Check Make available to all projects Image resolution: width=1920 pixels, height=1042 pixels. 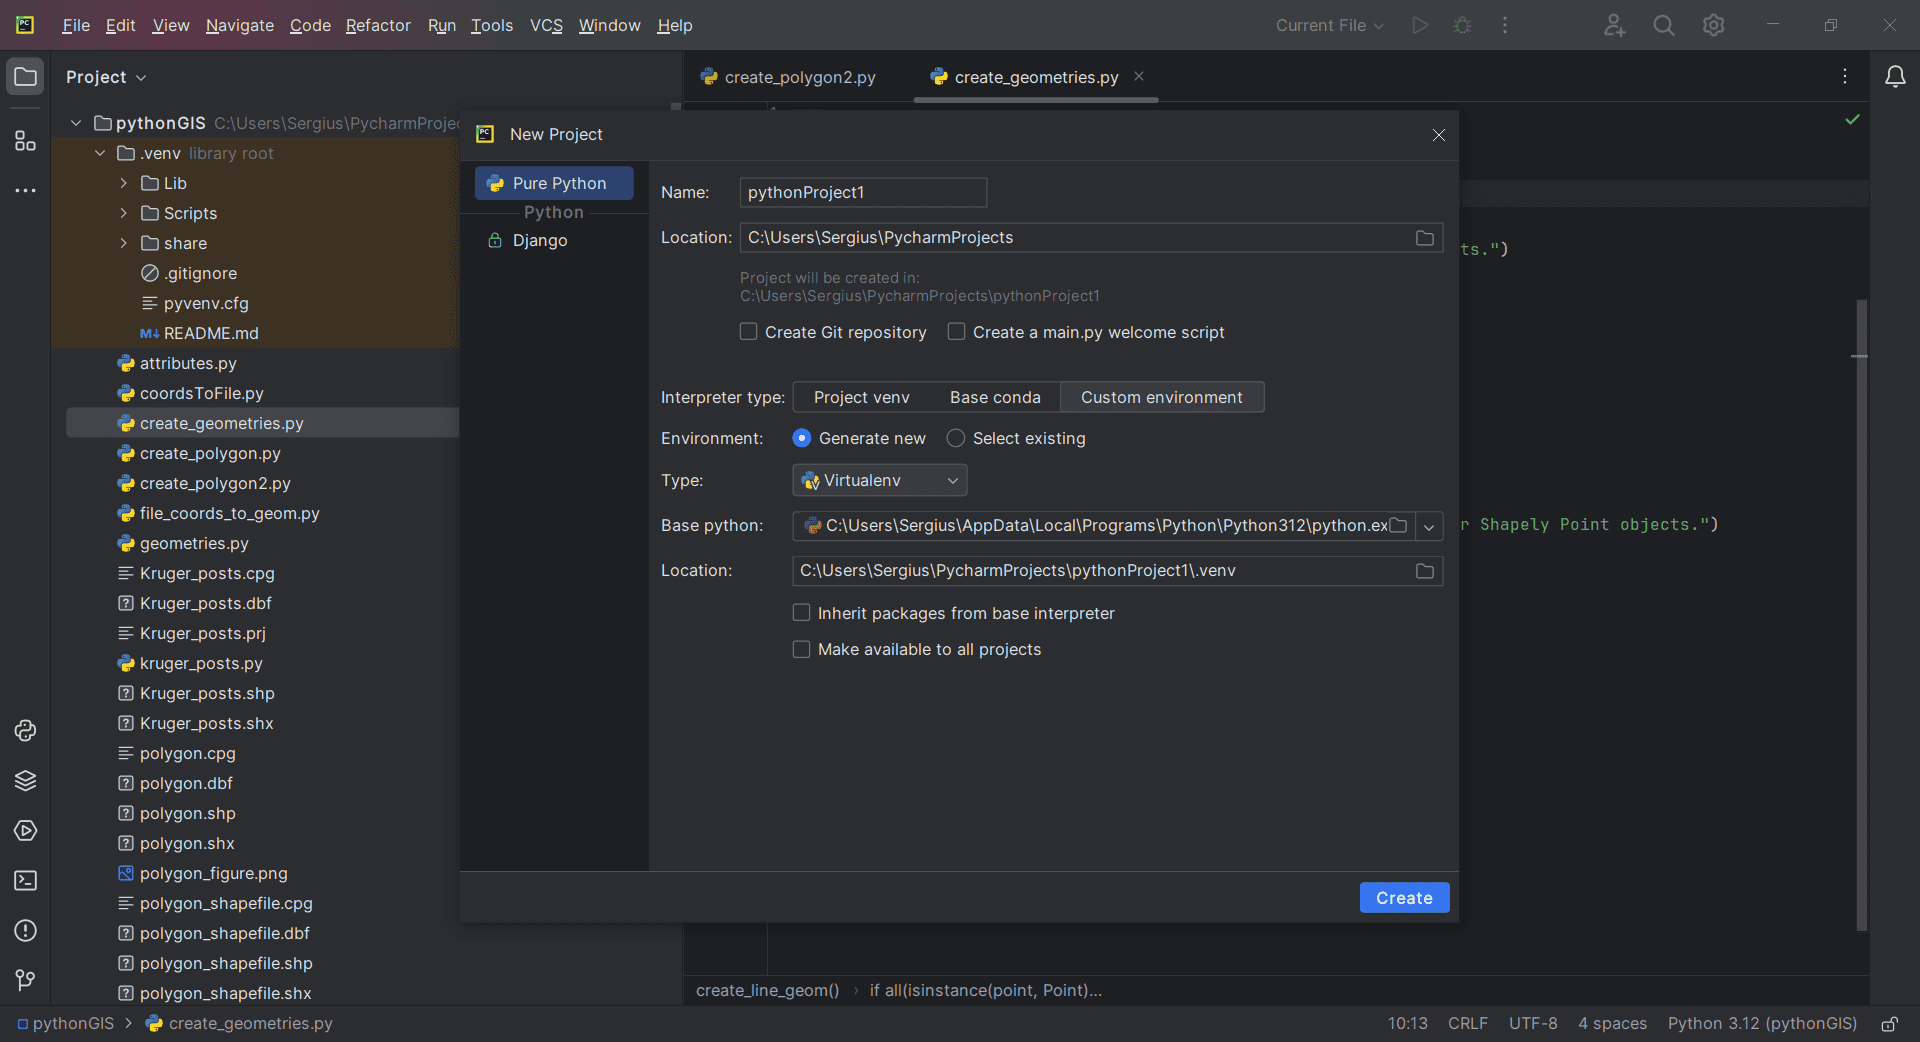tap(801, 649)
